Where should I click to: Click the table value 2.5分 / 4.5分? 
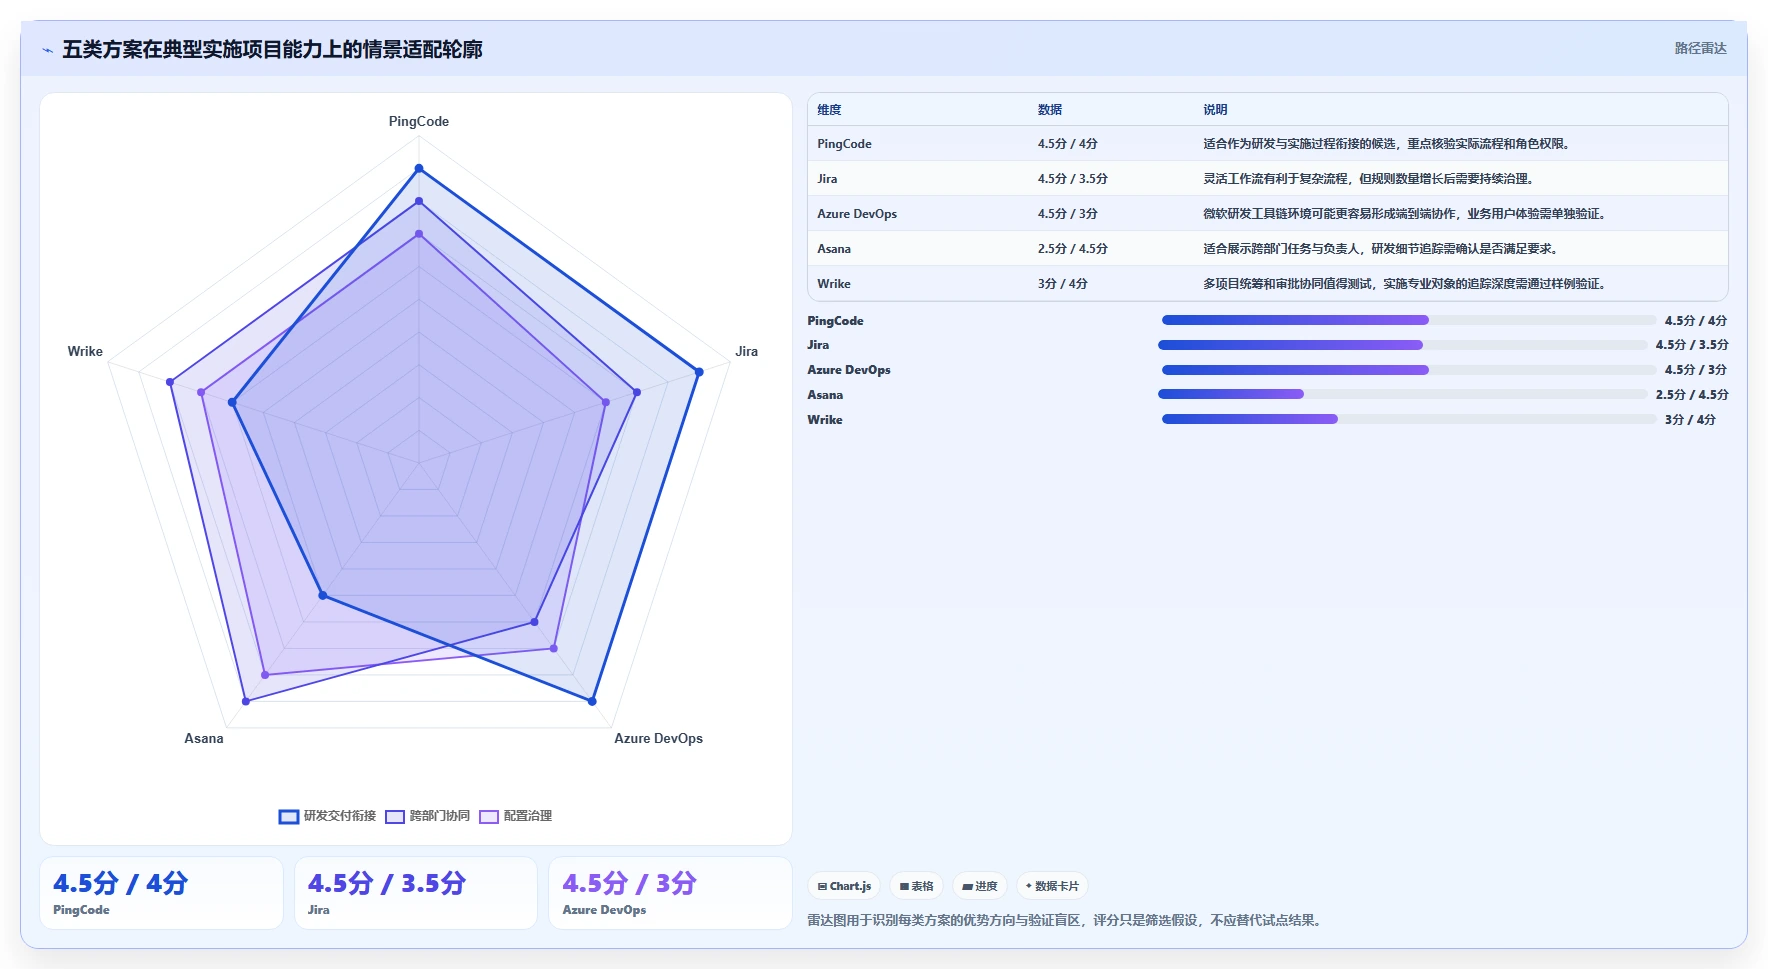1072,249
